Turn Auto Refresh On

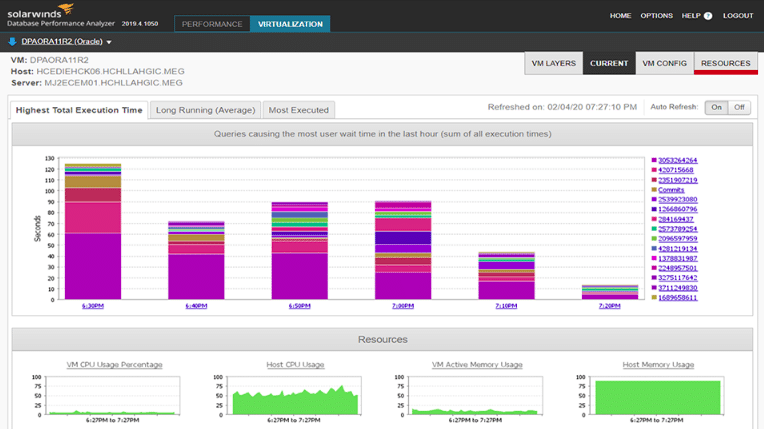(x=716, y=107)
